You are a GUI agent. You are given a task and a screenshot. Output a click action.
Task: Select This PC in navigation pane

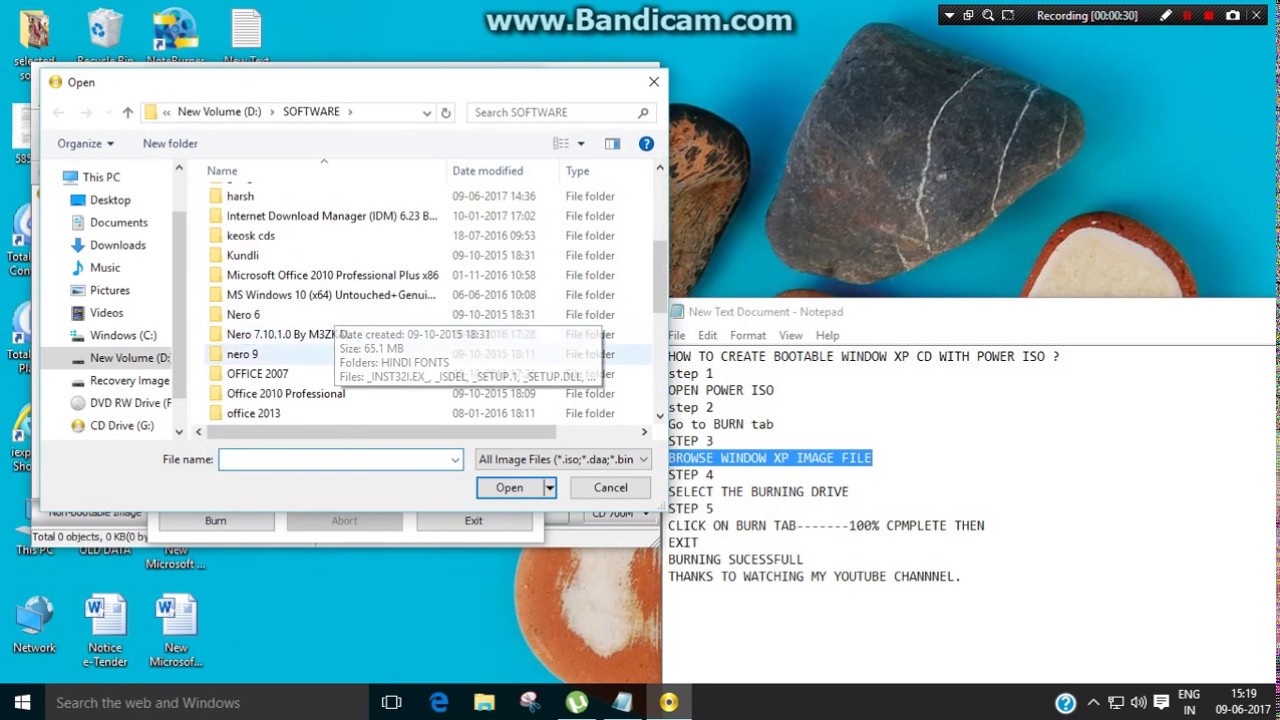click(x=101, y=177)
